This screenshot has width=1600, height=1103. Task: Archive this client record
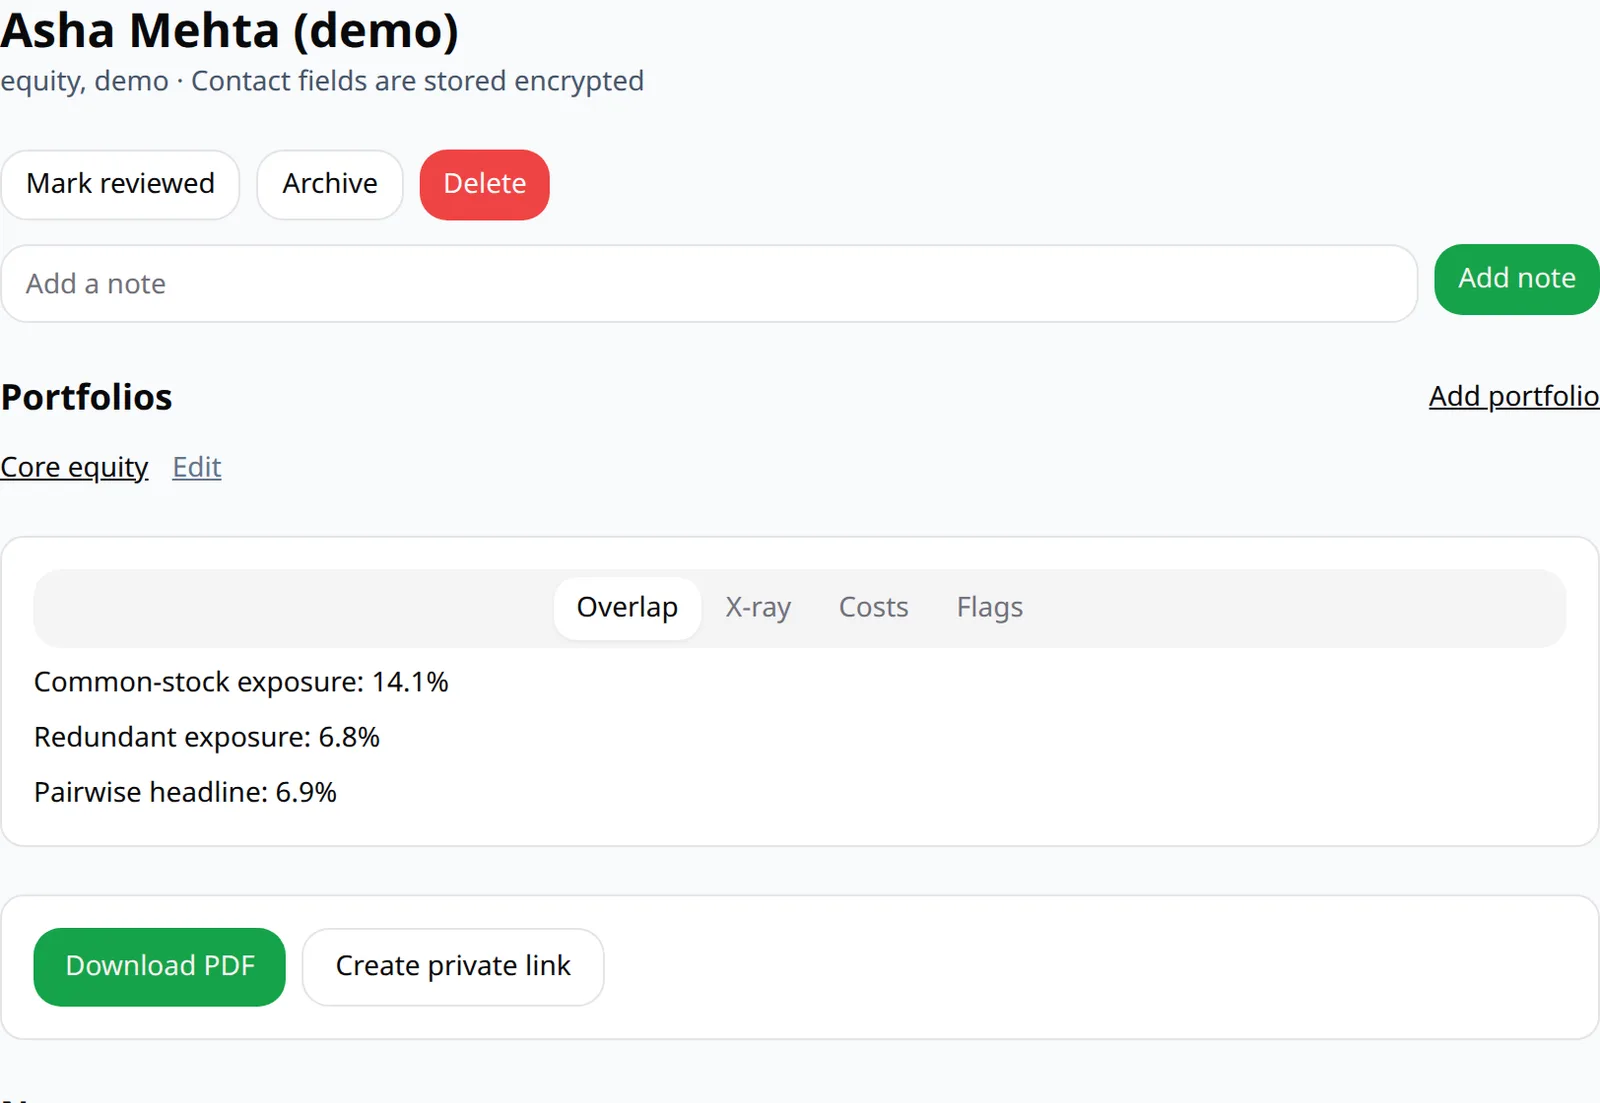[x=330, y=184]
